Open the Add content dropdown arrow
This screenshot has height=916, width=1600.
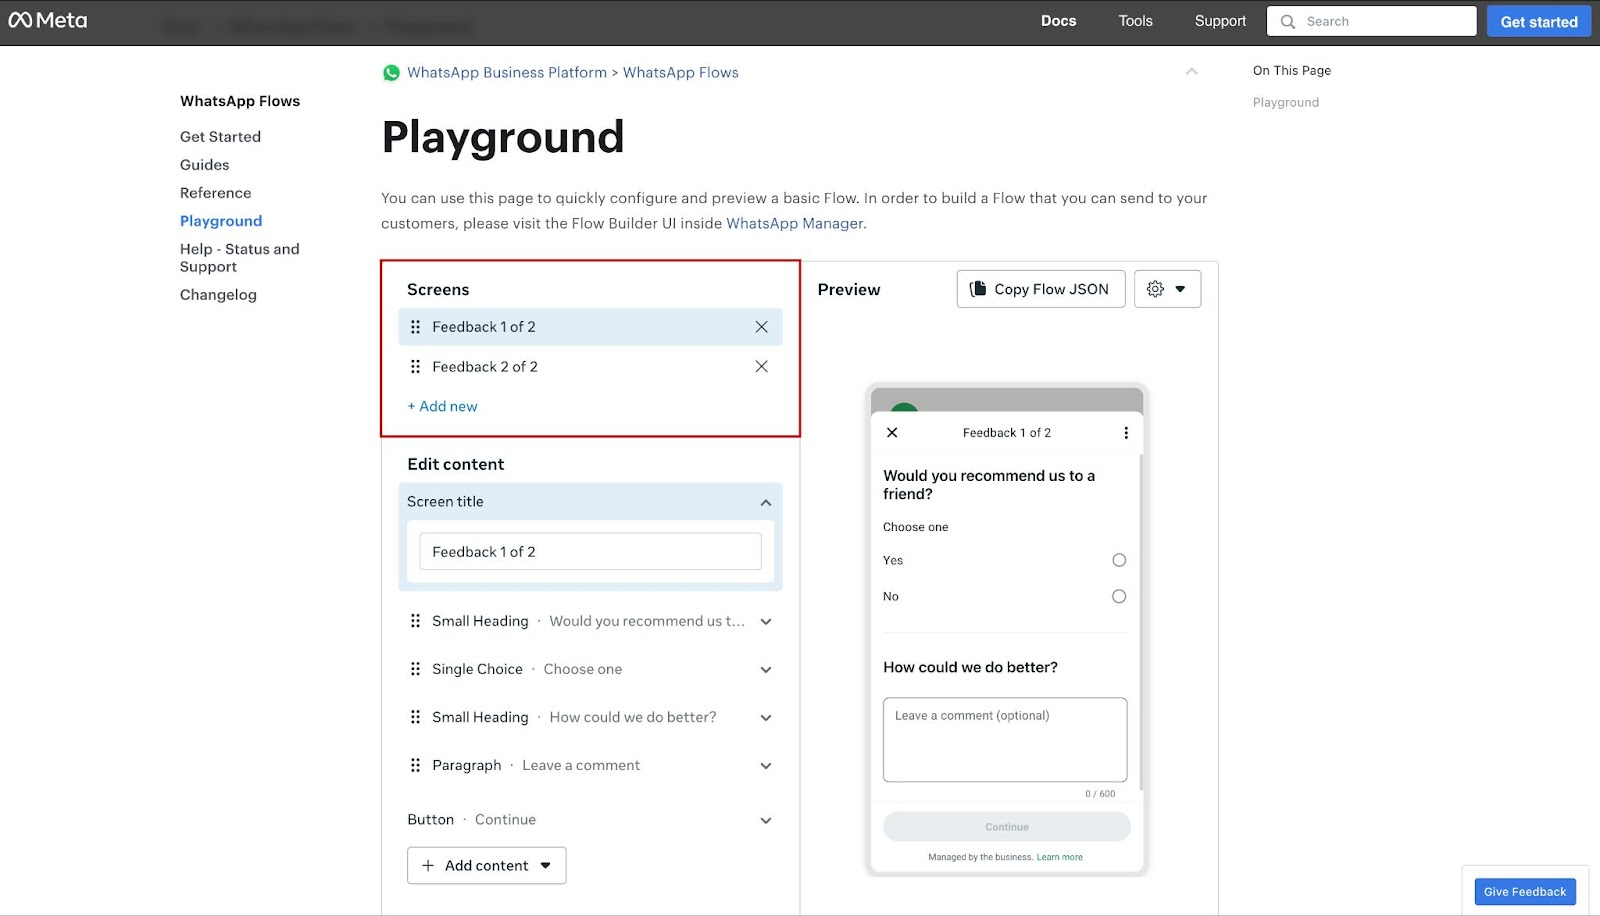tap(546, 866)
